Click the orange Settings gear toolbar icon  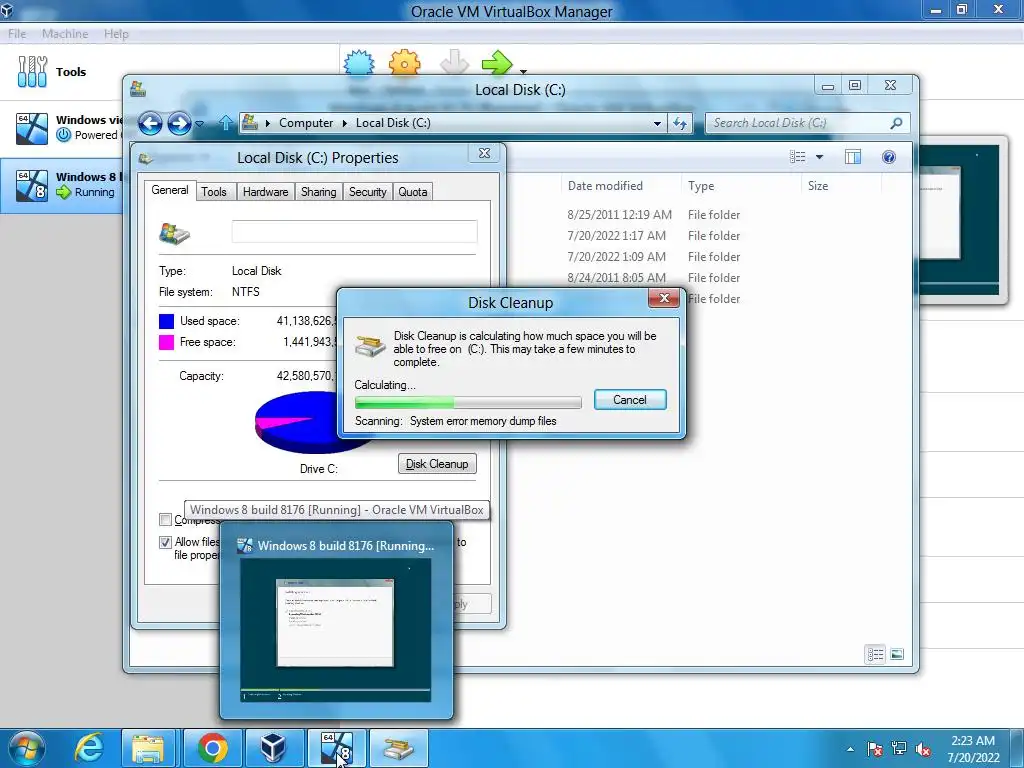click(405, 63)
